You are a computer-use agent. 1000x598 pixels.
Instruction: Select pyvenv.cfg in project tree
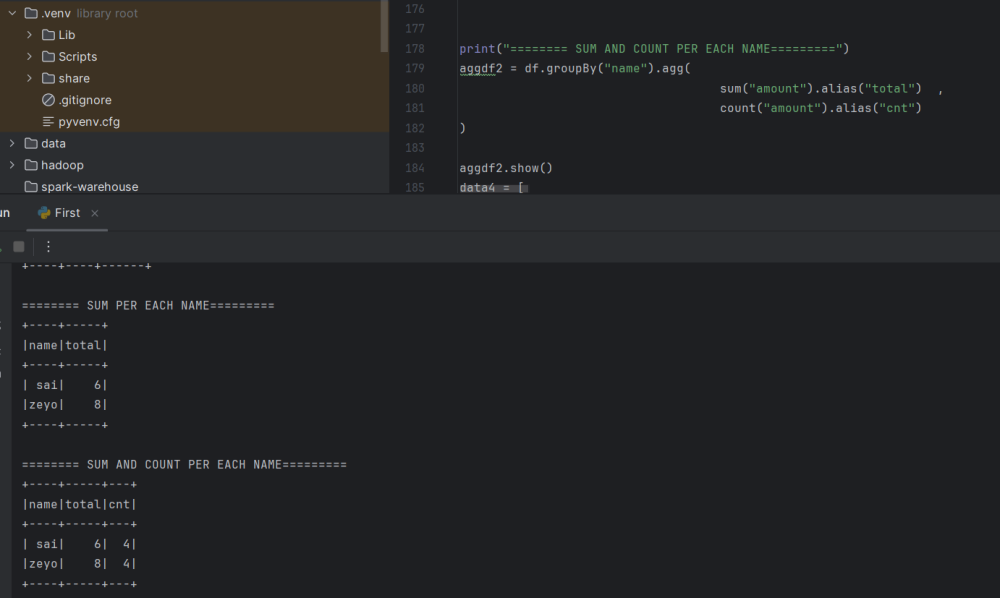click(89, 122)
